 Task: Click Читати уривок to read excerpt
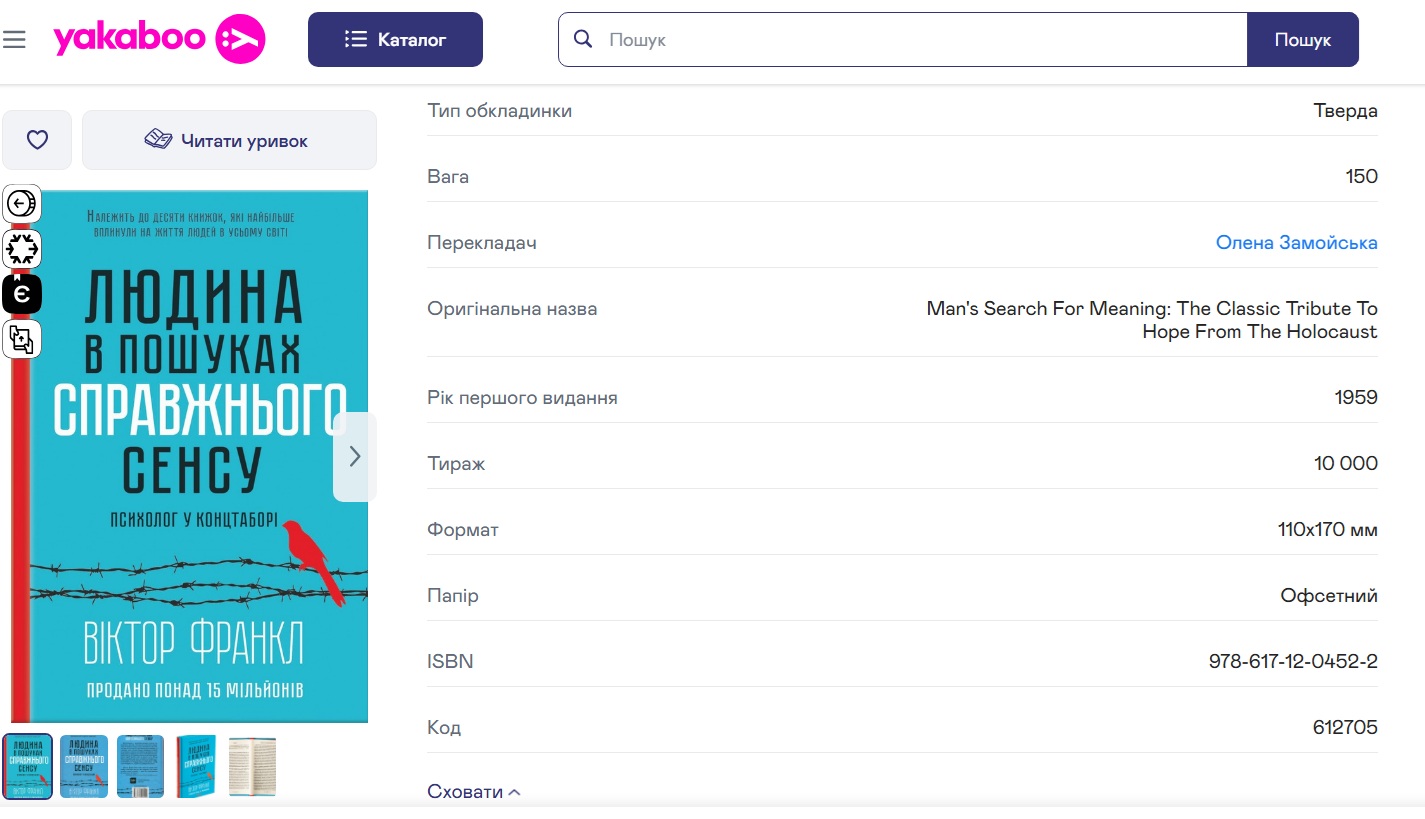coord(229,140)
